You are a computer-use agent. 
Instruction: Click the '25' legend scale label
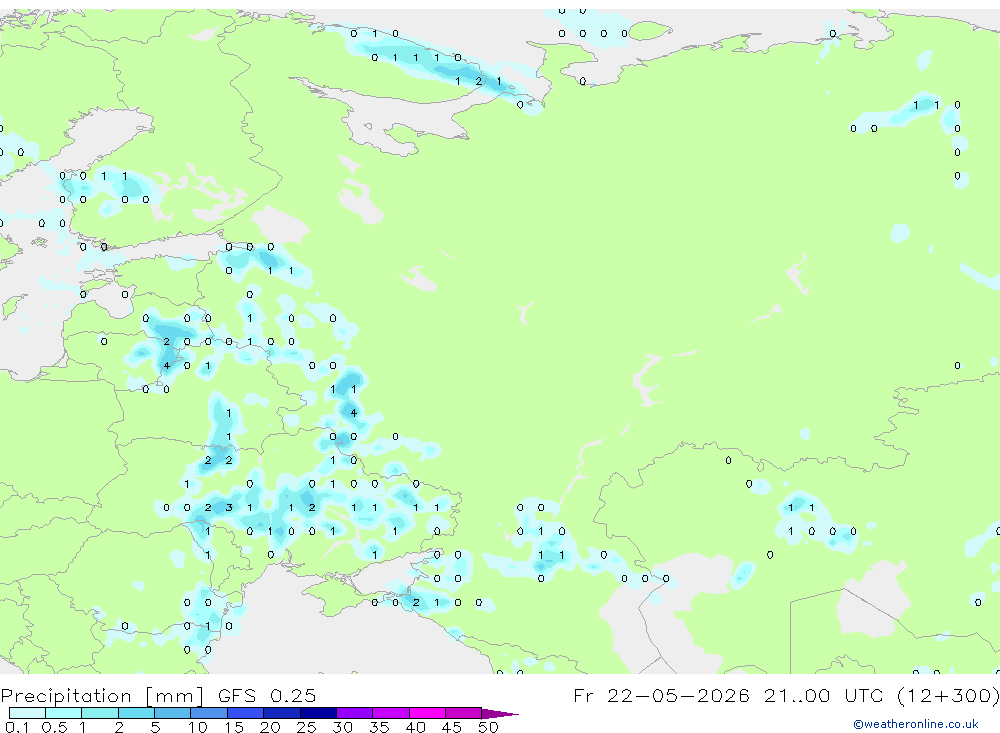pos(306,727)
